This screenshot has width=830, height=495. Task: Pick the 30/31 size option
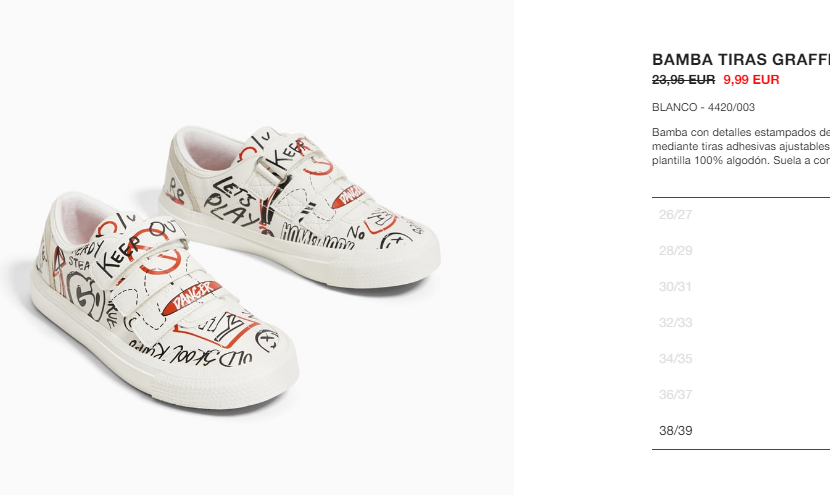point(741,286)
